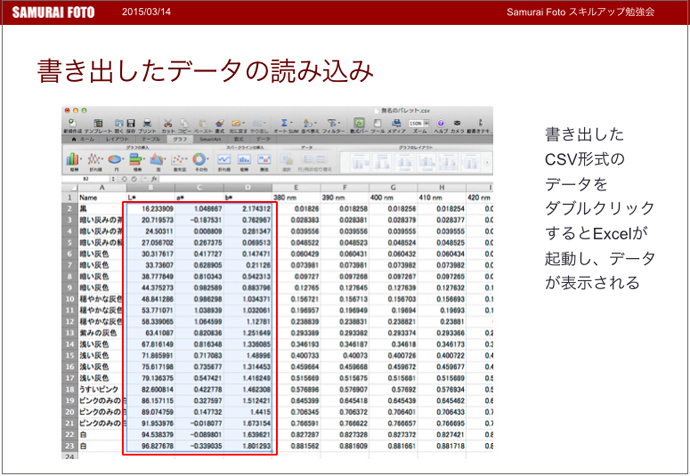The width and height of the screenshot is (690, 476).
Task: Open the Toolbox (ツール) icon
Action: click(378, 123)
